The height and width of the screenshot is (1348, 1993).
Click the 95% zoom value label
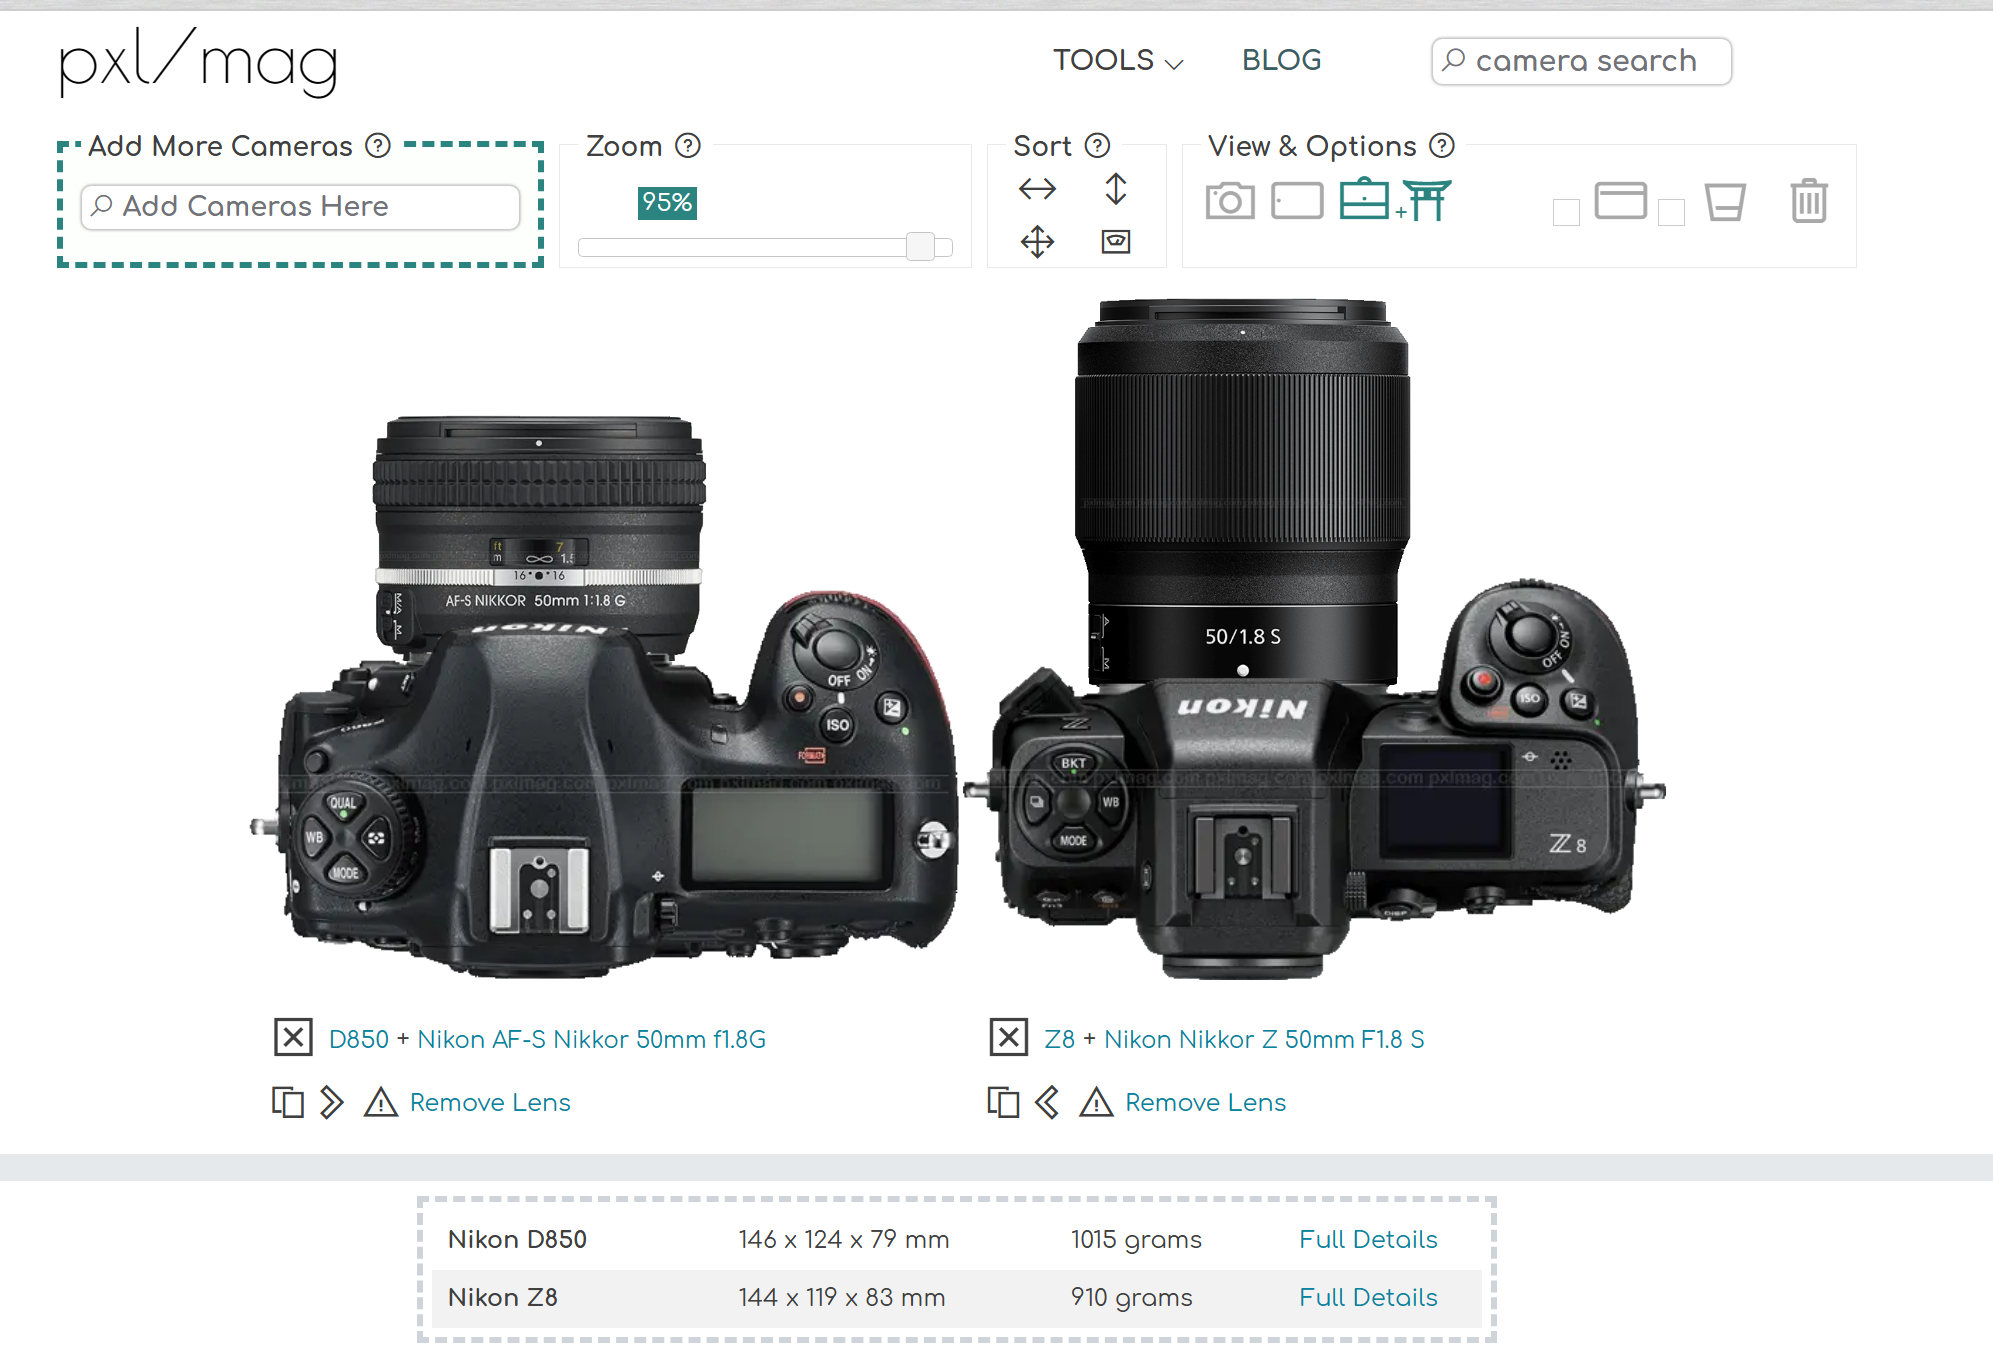pyautogui.click(x=667, y=203)
